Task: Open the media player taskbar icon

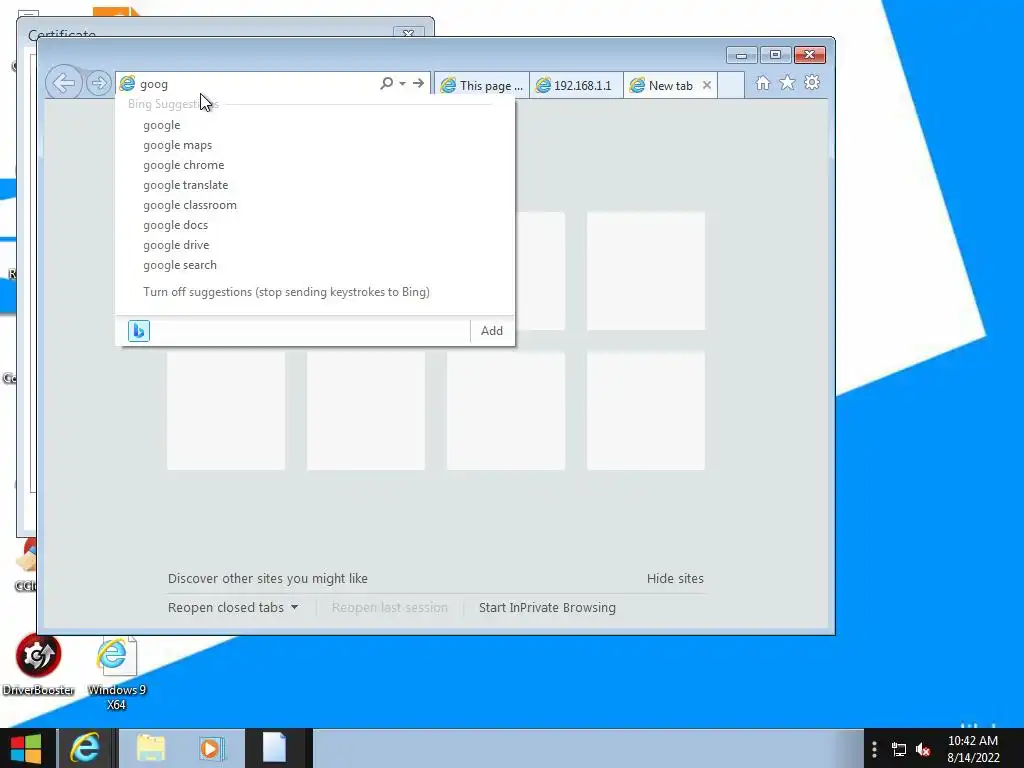Action: [212, 748]
